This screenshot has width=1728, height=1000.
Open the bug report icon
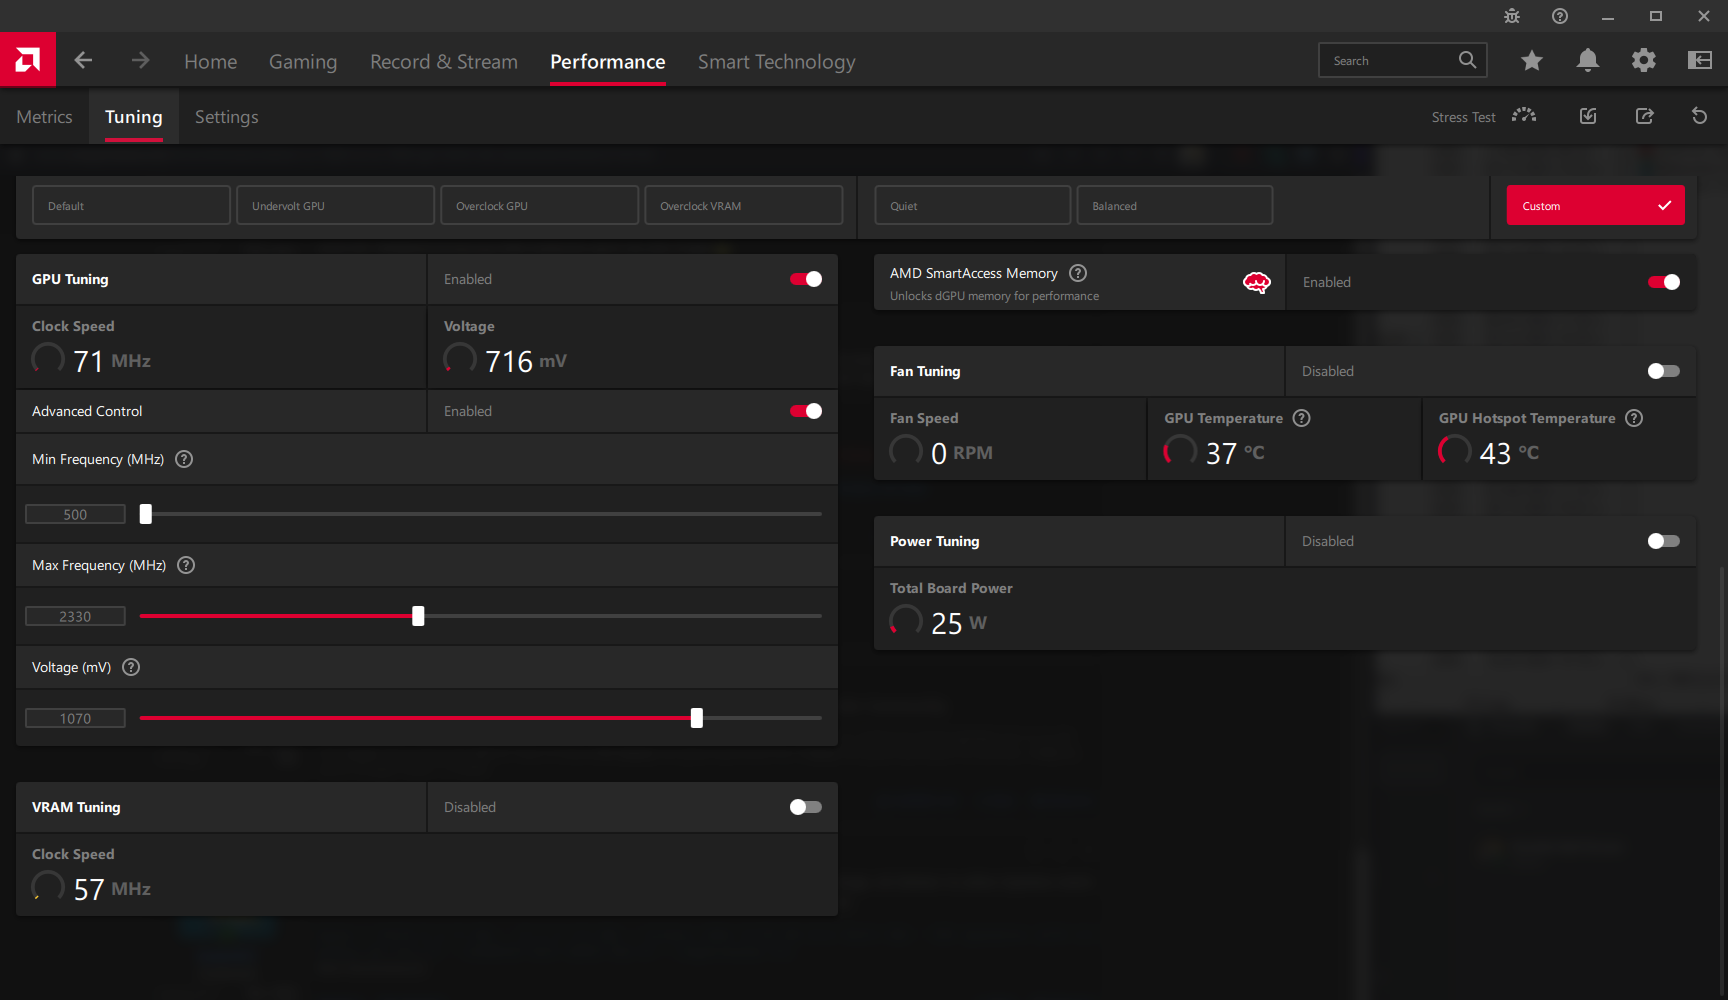point(1512,16)
